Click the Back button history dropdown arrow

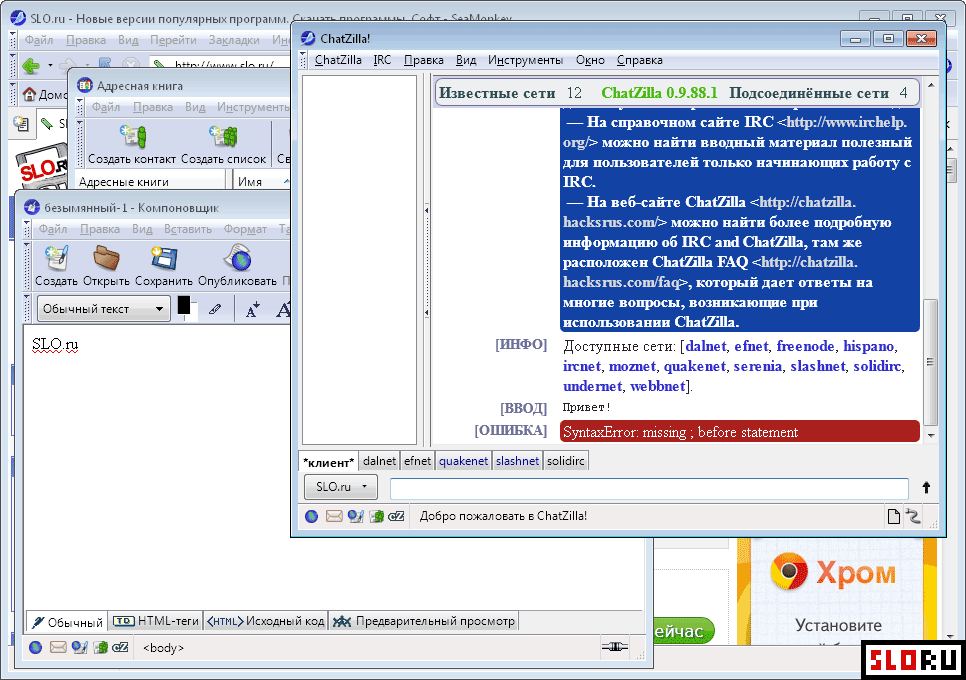click(50, 65)
